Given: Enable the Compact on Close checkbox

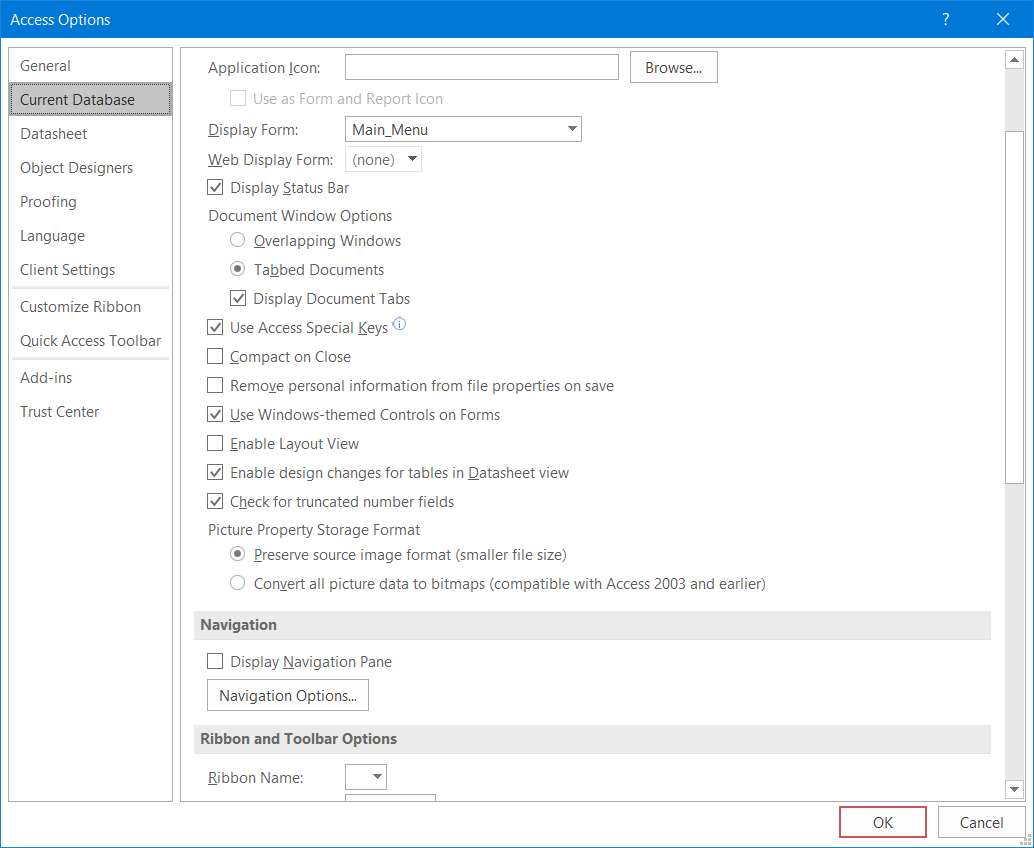Looking at the screenshot, I should (215, 357).
